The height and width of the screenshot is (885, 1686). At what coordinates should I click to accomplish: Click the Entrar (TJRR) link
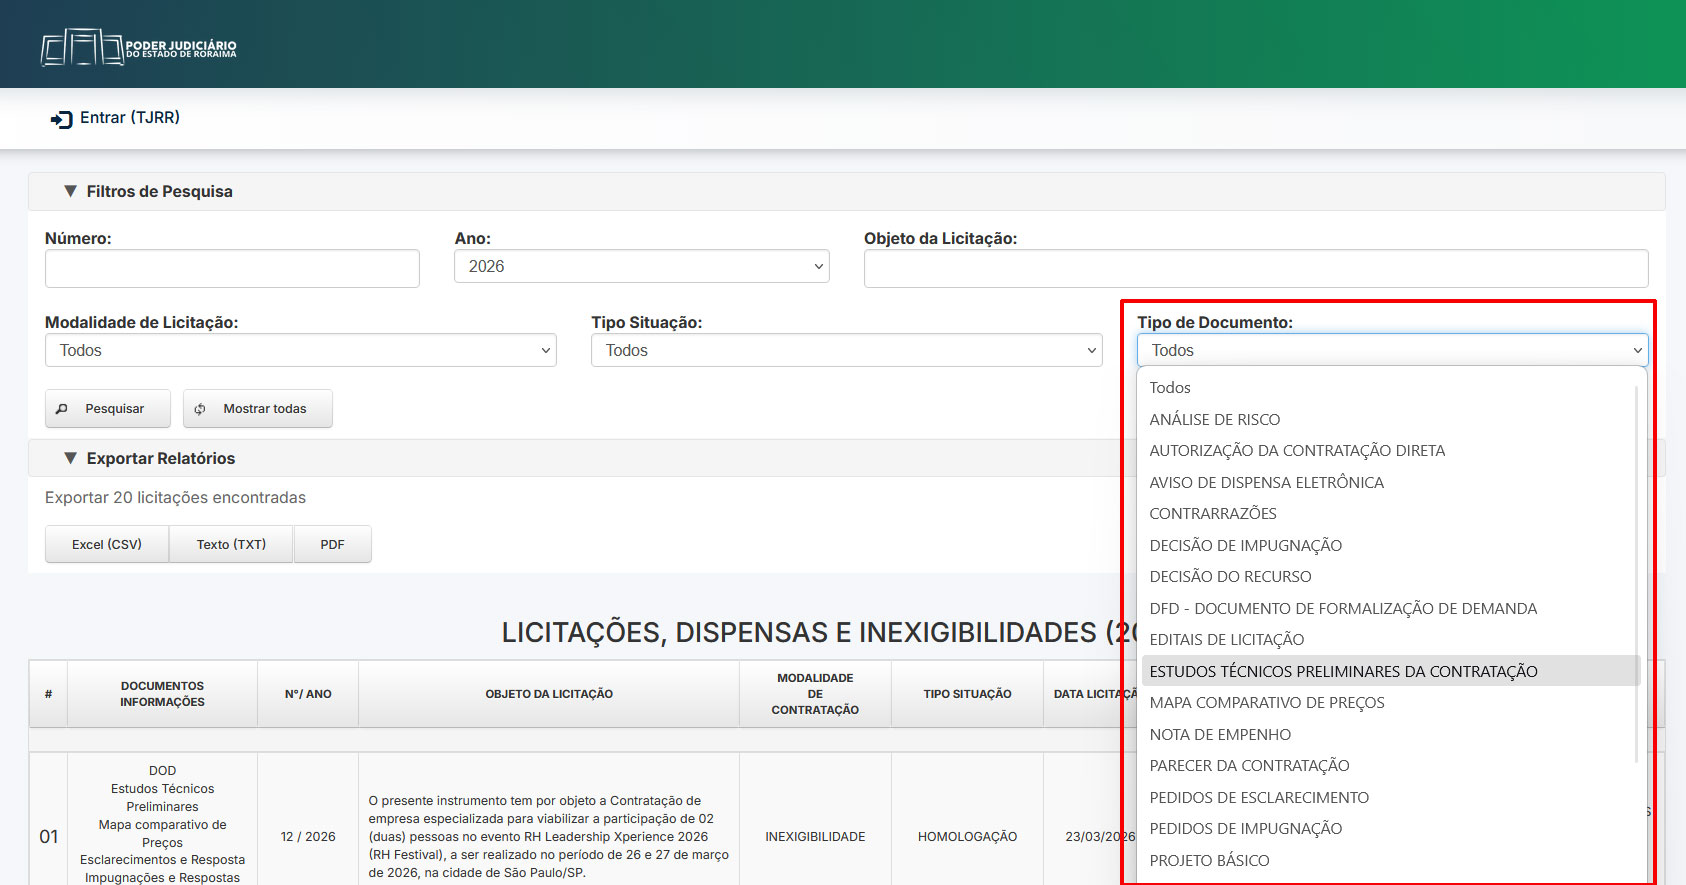tap(130, 118)
